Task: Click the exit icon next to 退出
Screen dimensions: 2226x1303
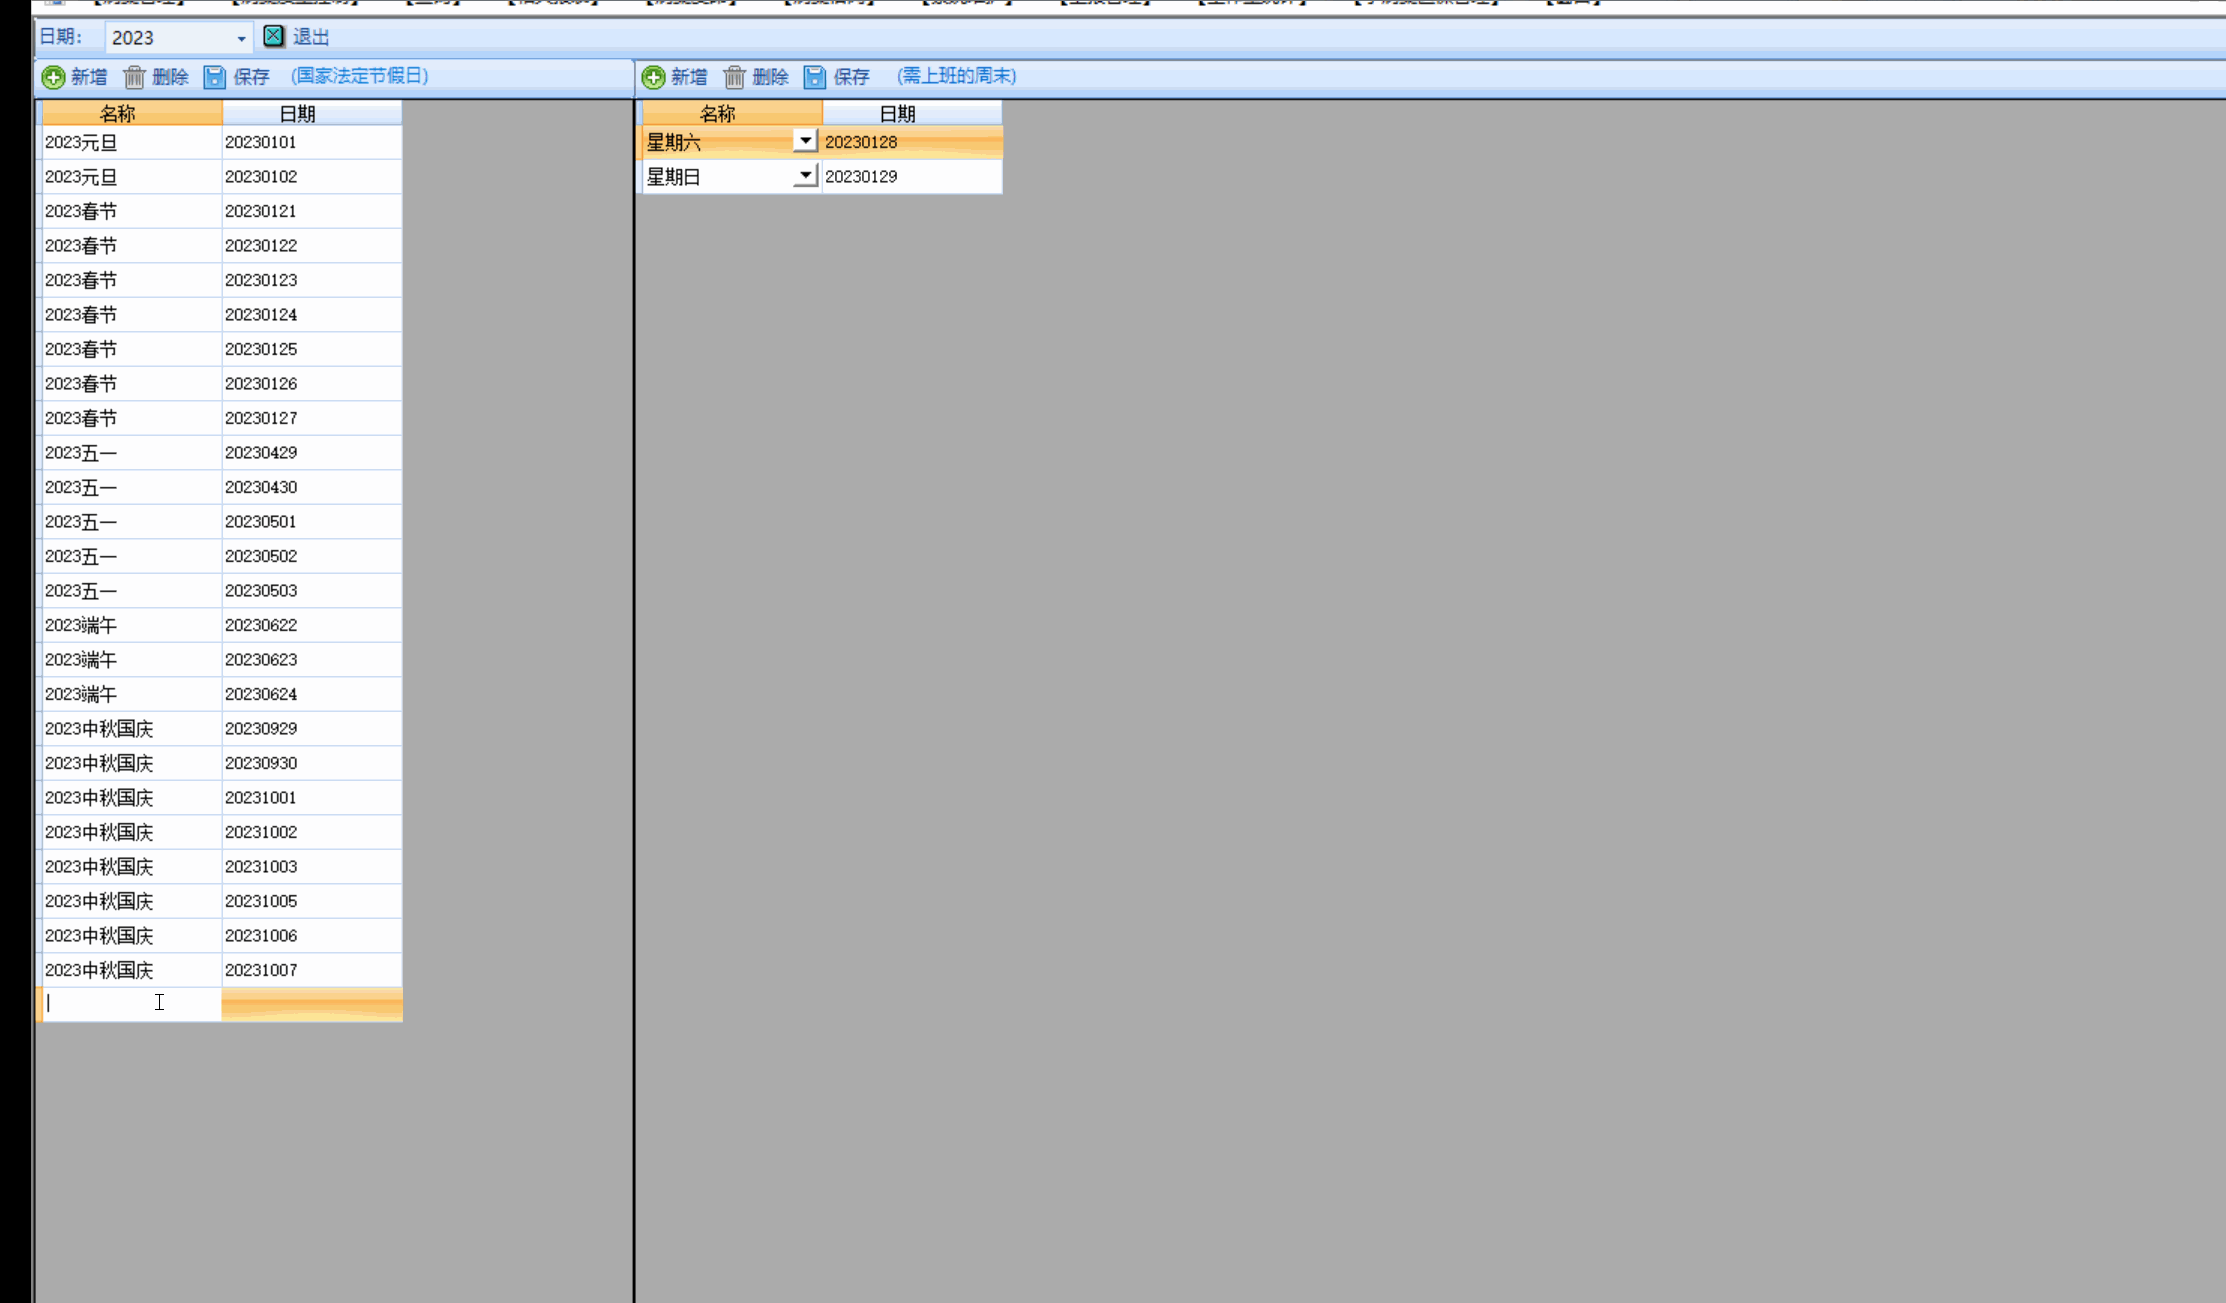Action: 273,36
